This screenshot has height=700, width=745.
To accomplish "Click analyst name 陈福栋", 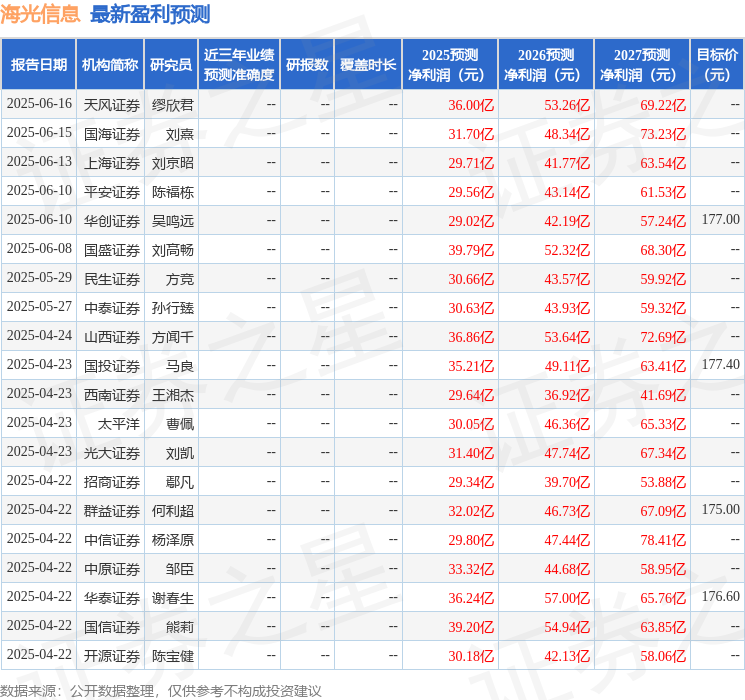I will [x=172, y=192].
